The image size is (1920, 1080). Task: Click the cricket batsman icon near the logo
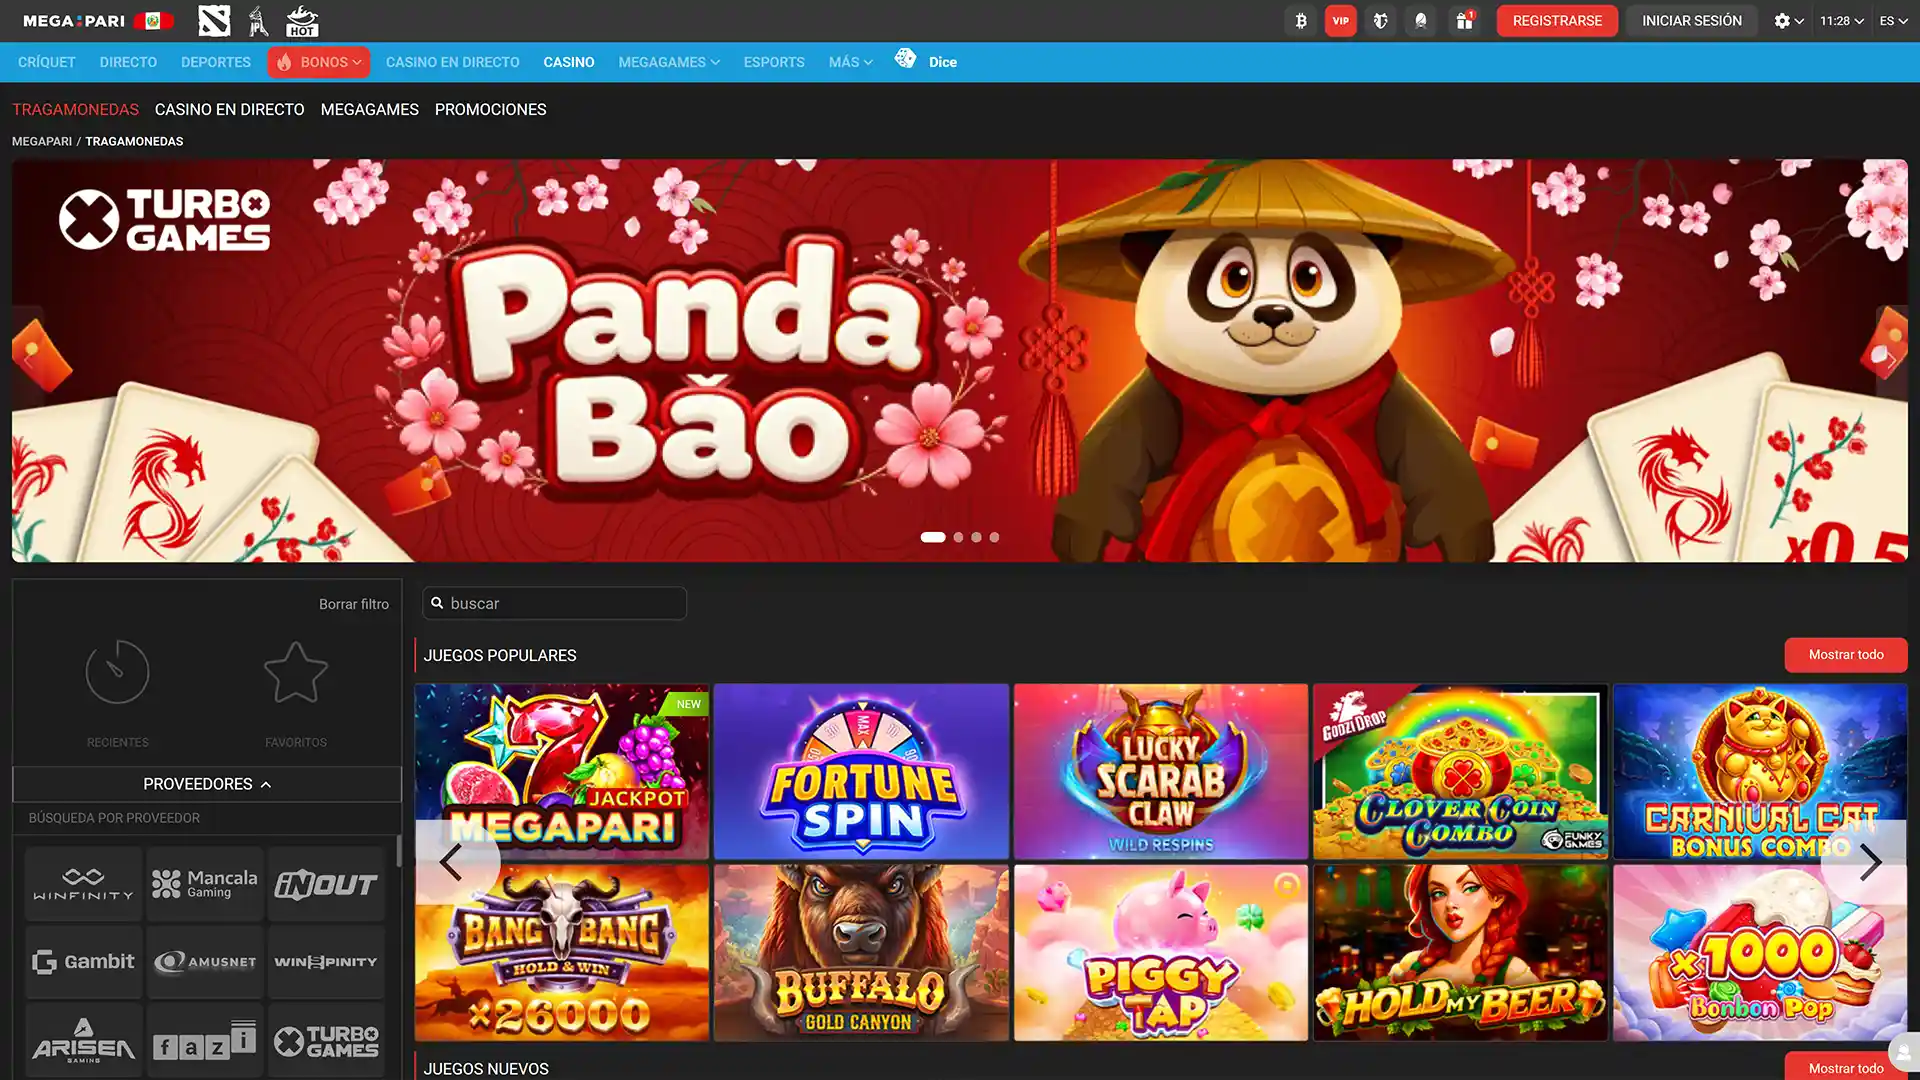(258, 20)
